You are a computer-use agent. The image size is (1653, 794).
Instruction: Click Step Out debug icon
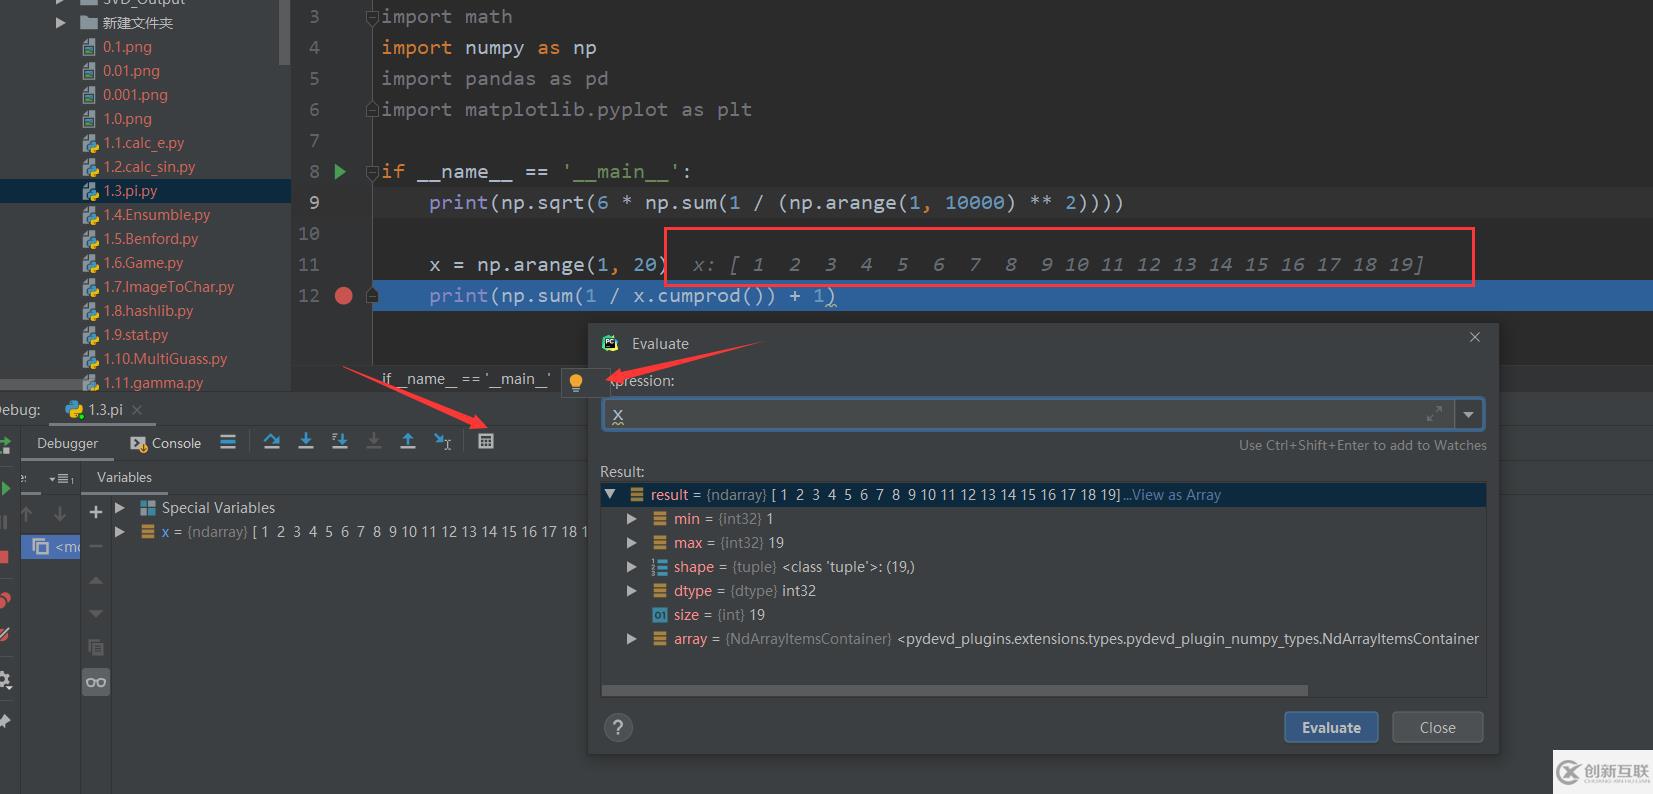(x=408, y=441)
